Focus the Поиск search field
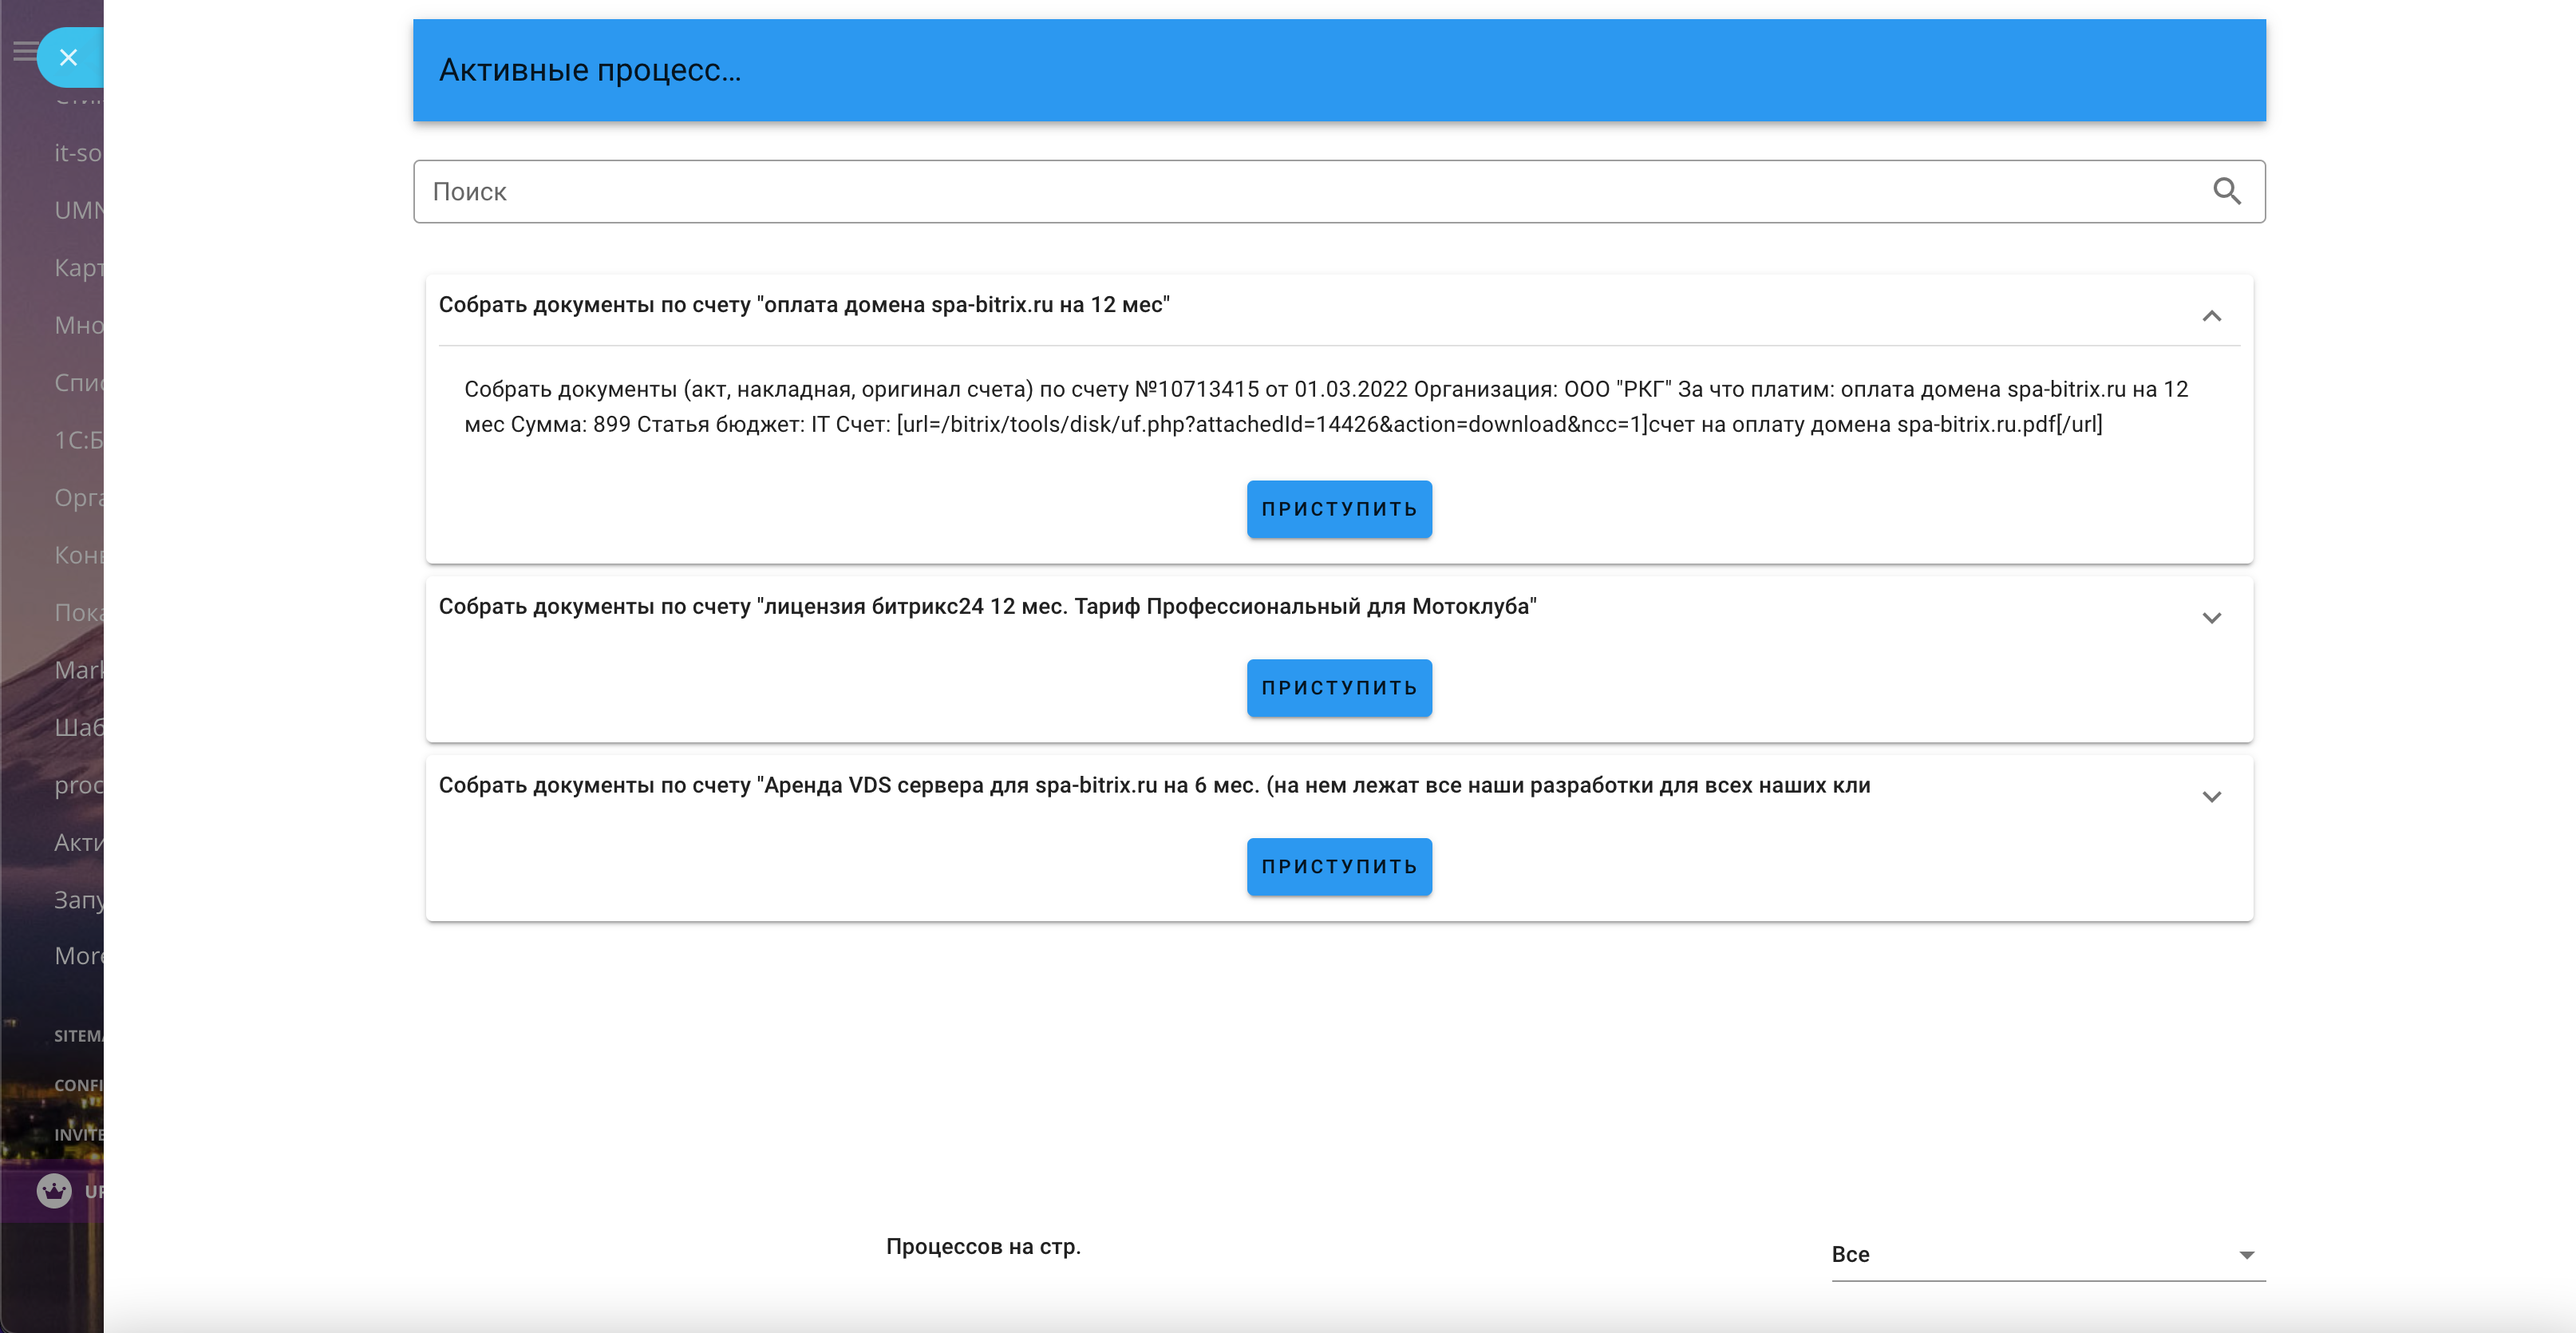Image resolution: width=2576 pixels, height=1333 pixels. coord(1300,191)
